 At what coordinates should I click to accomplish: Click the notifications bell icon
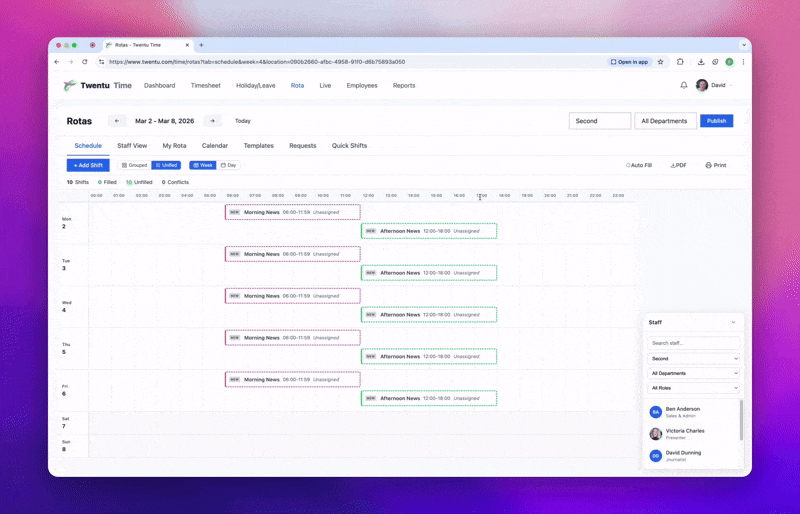point(684,86)
